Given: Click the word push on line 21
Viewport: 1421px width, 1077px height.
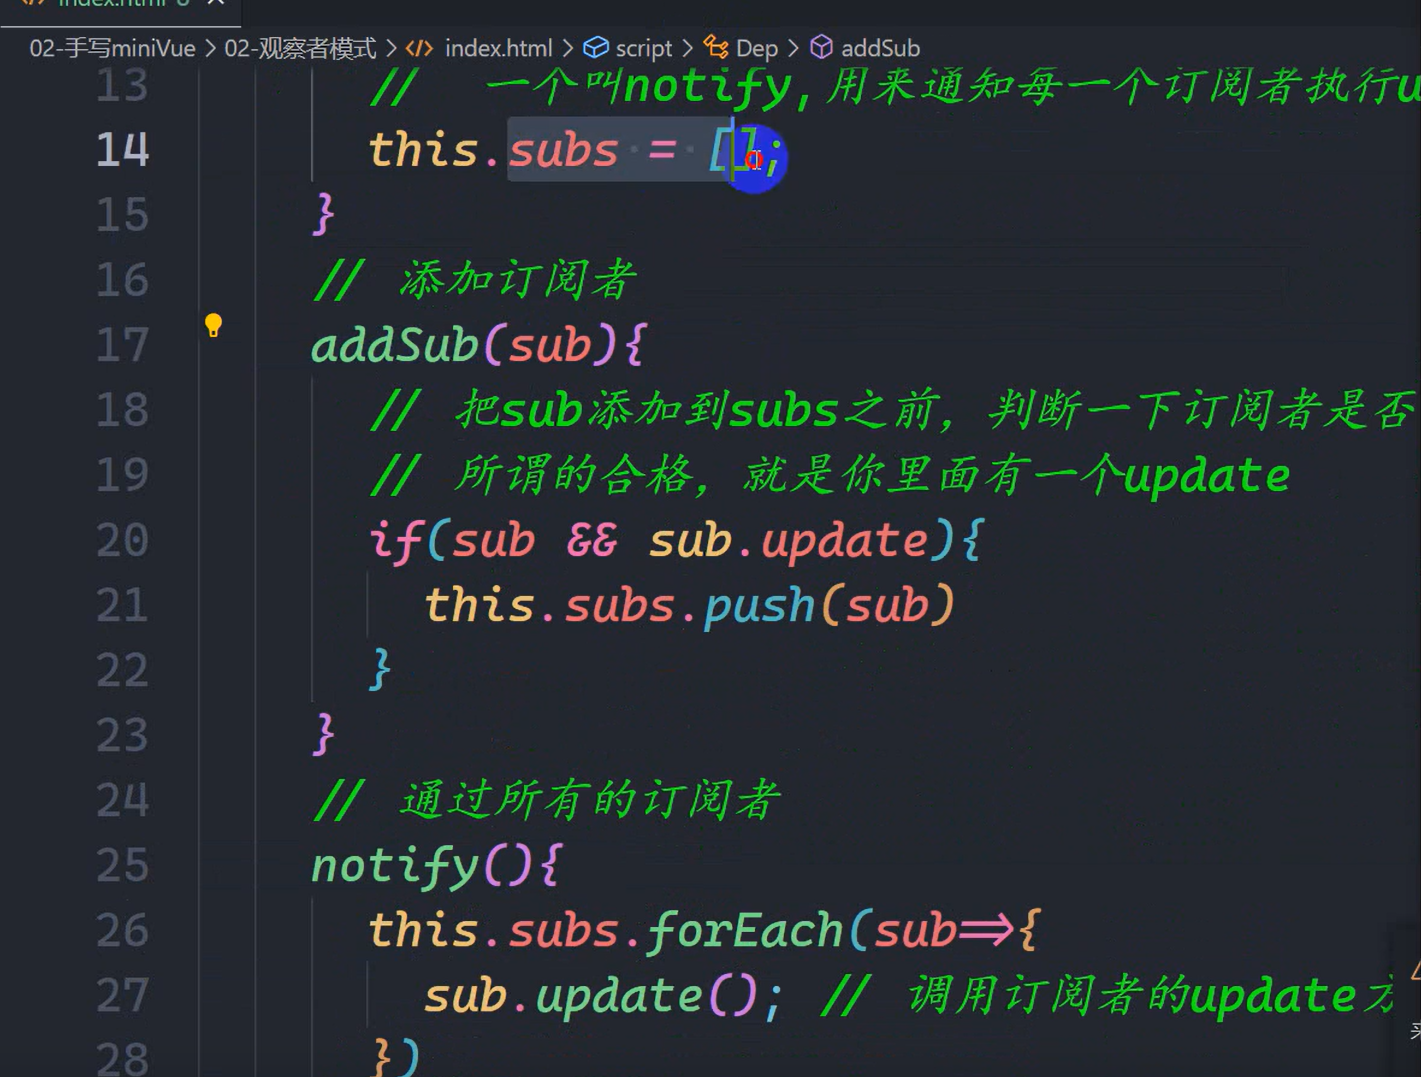Looking at the screenshot, I should 759,606.
